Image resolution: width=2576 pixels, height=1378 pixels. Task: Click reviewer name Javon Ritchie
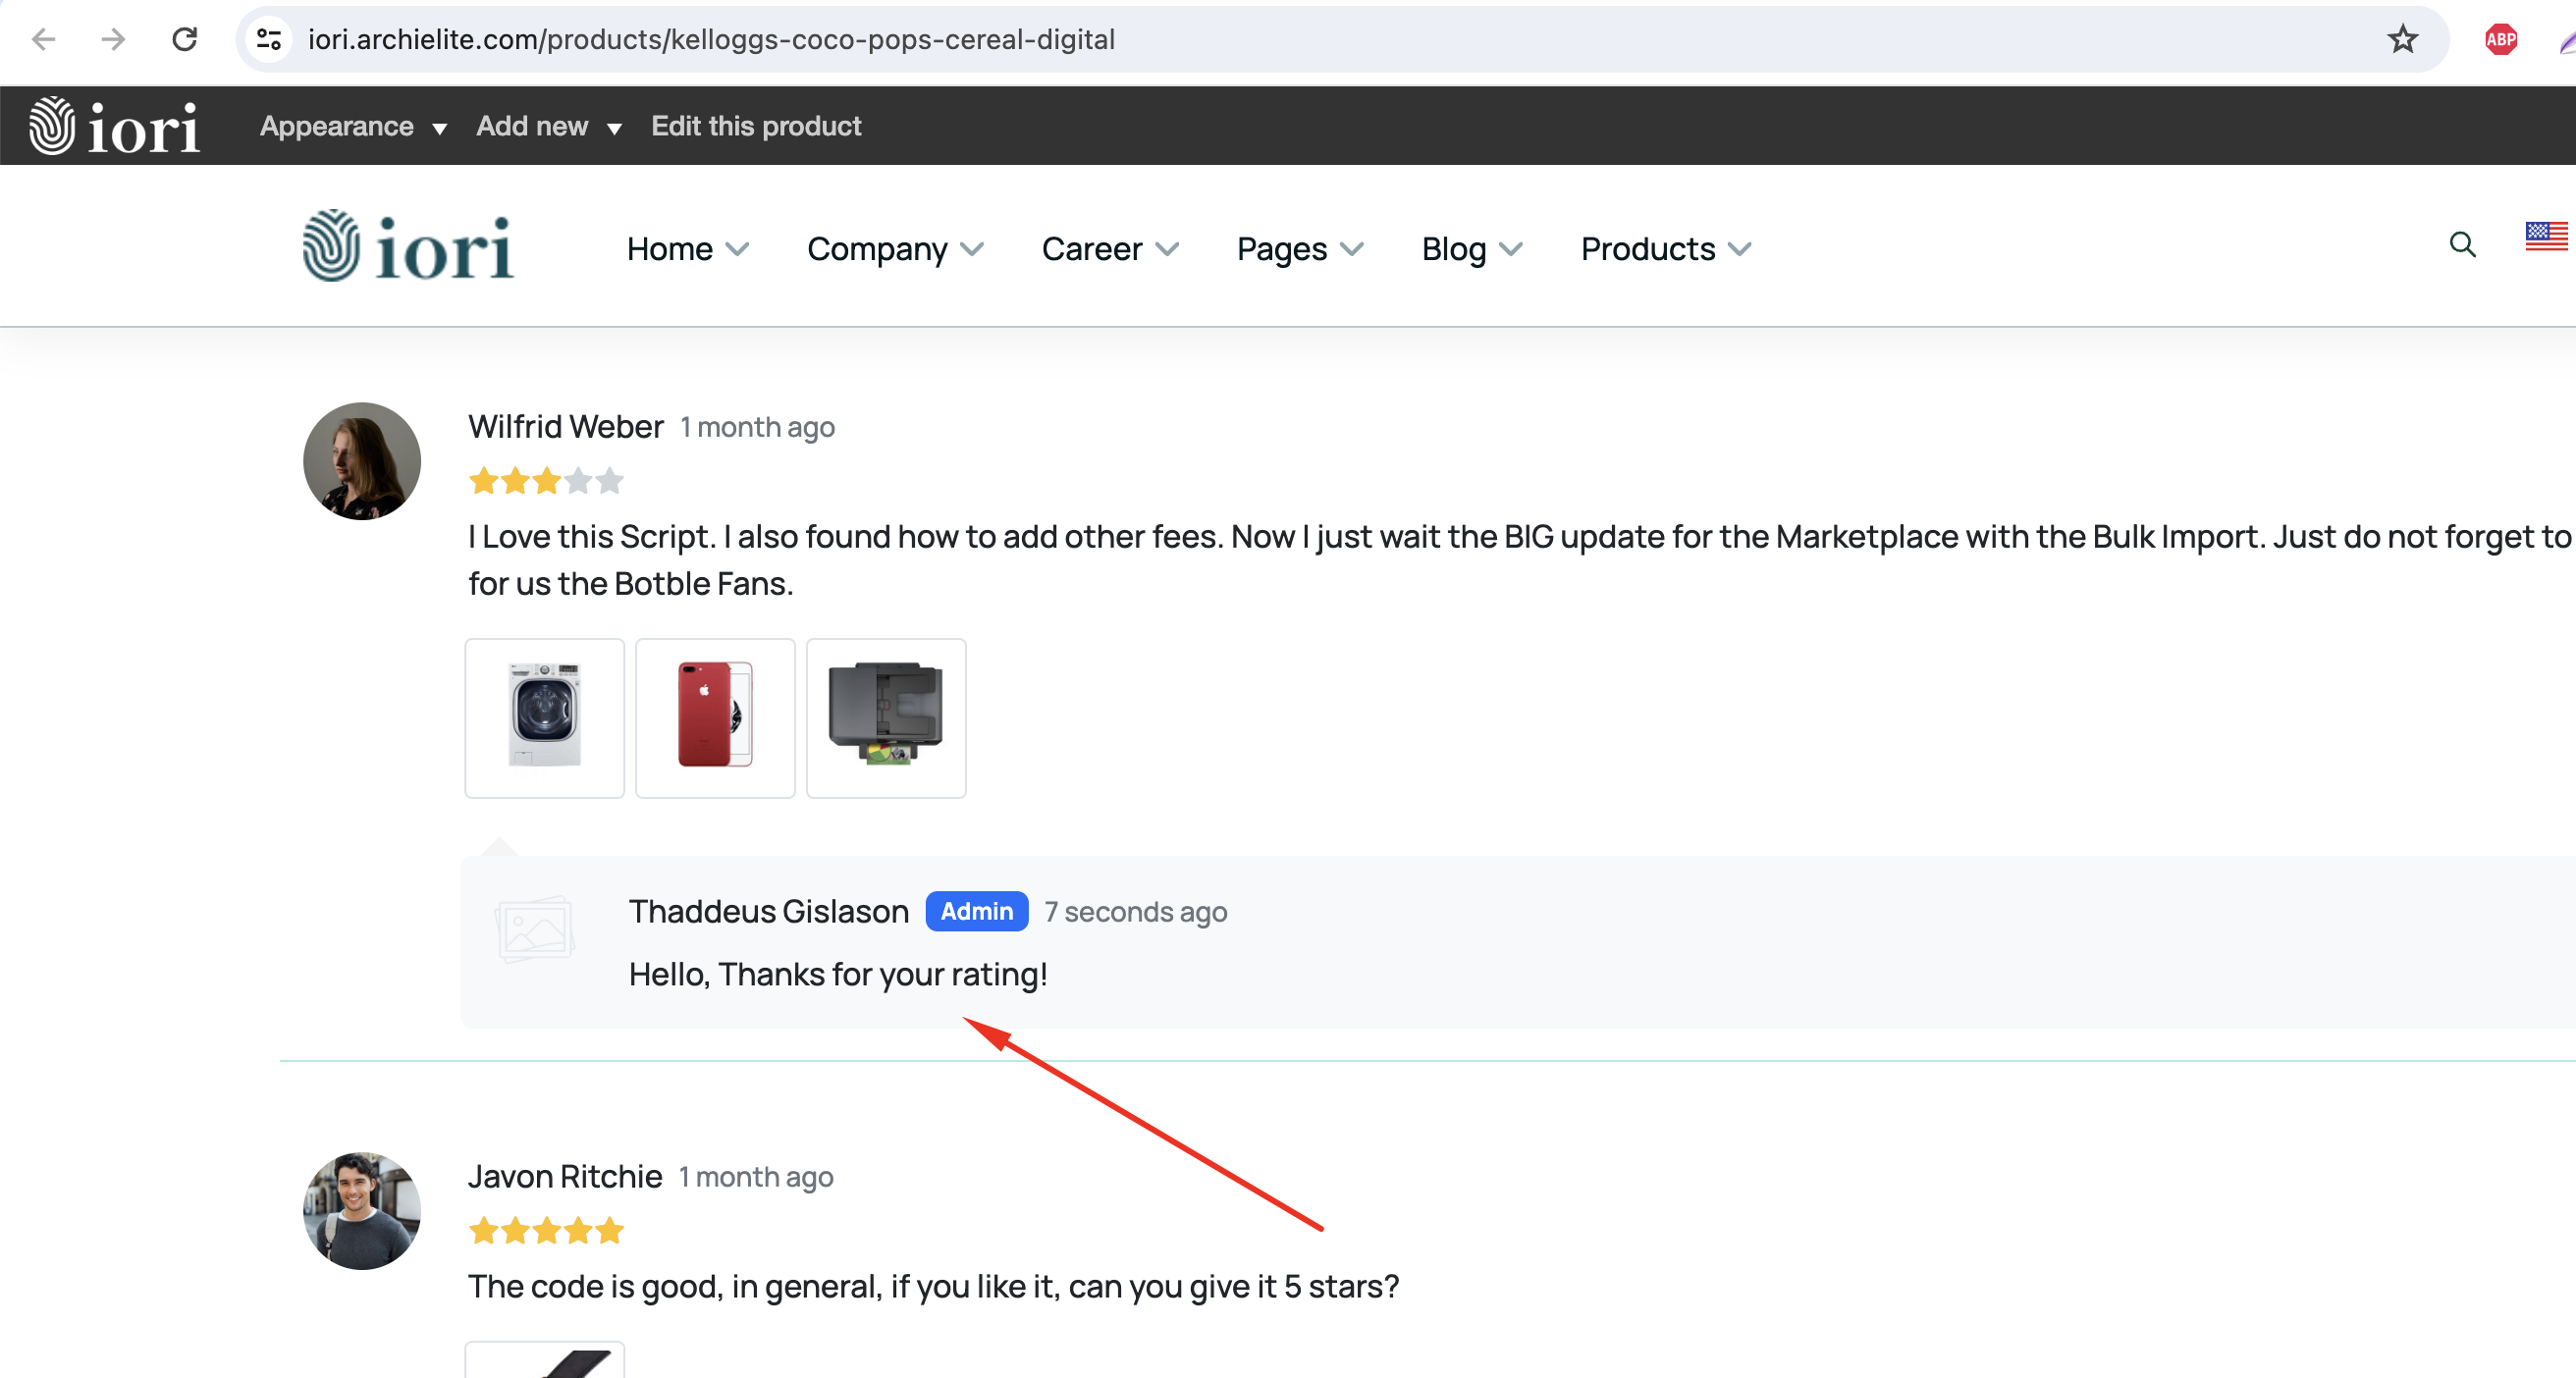coord(565,1177)
